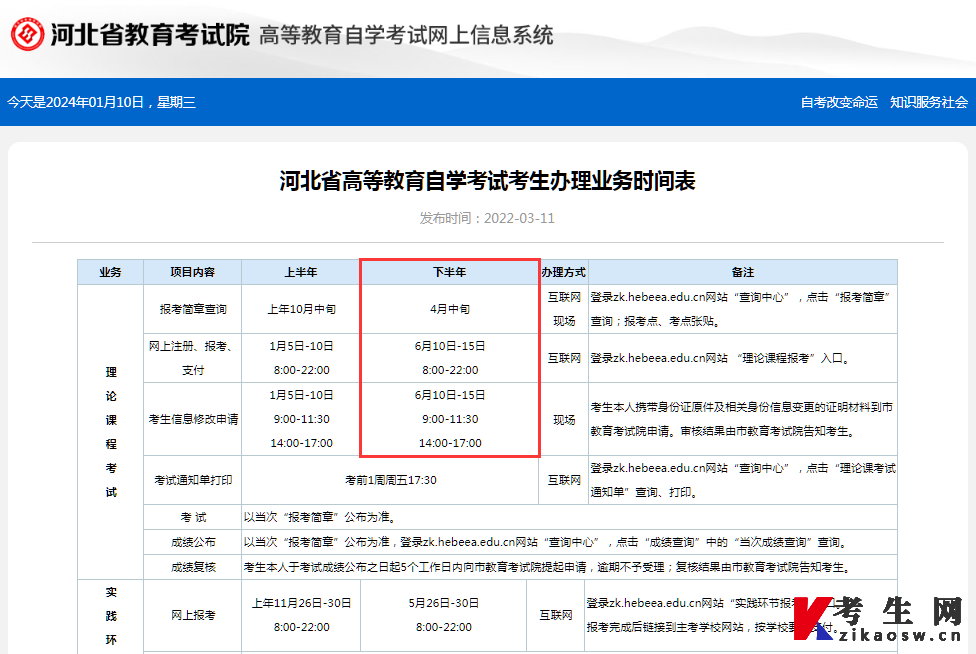The image size is (976, 654).
Task: Click the 项目内容 column header
Action: [x=192, y=271]
